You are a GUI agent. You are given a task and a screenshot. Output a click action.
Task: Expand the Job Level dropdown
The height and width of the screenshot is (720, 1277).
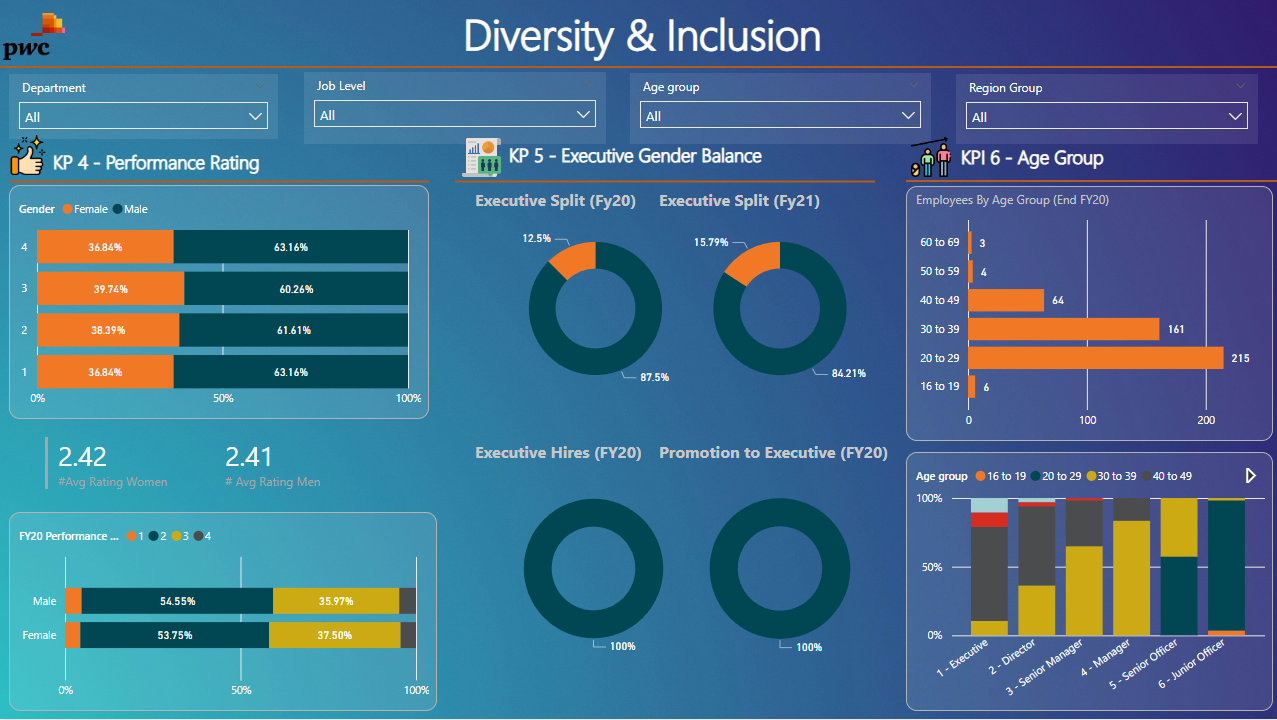(x=455, y=115)
